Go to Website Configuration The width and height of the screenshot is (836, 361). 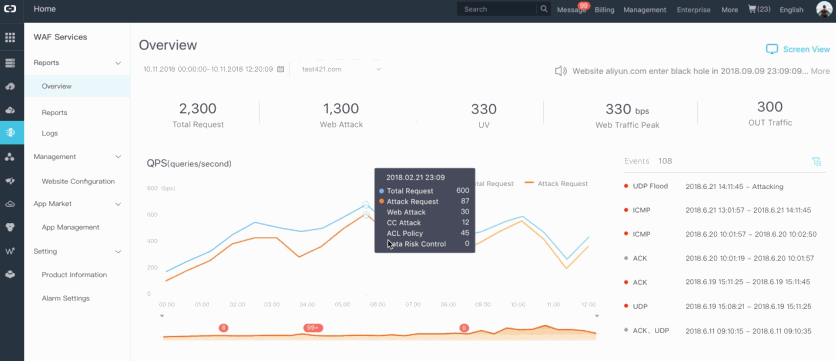[78, 181]
